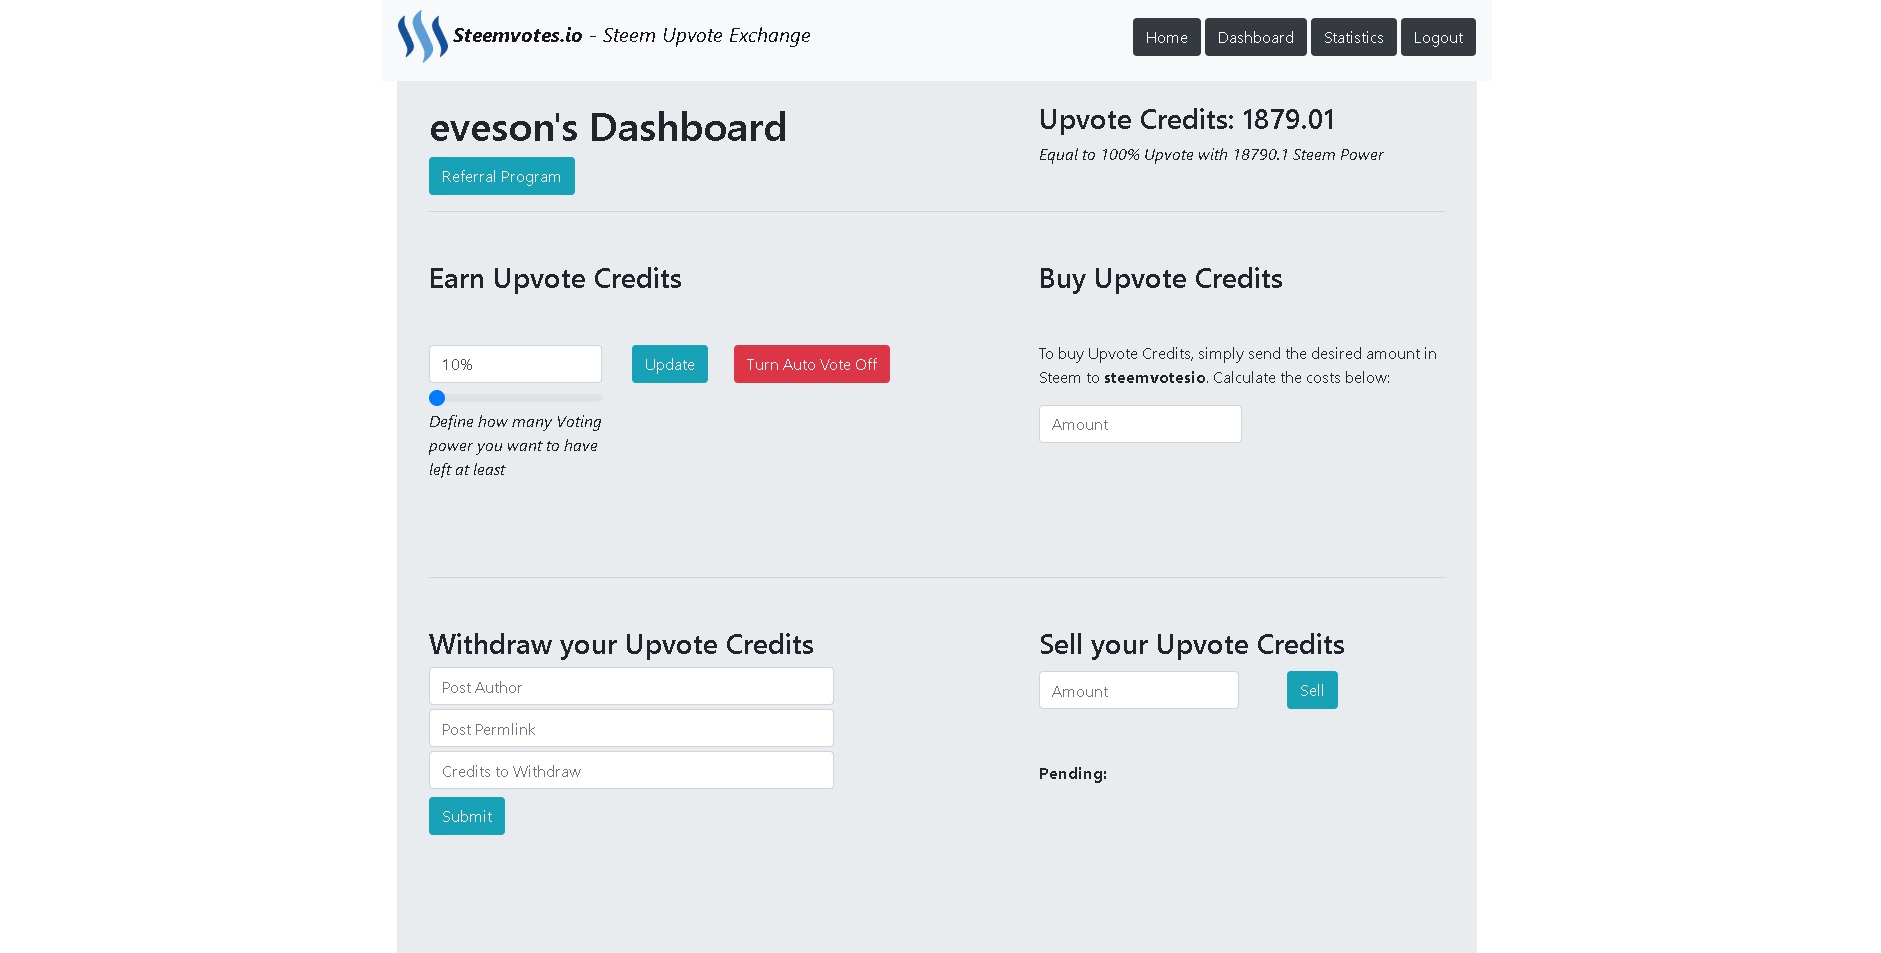
Task: Submit the withdraw credits form
Action: (466, 816)
